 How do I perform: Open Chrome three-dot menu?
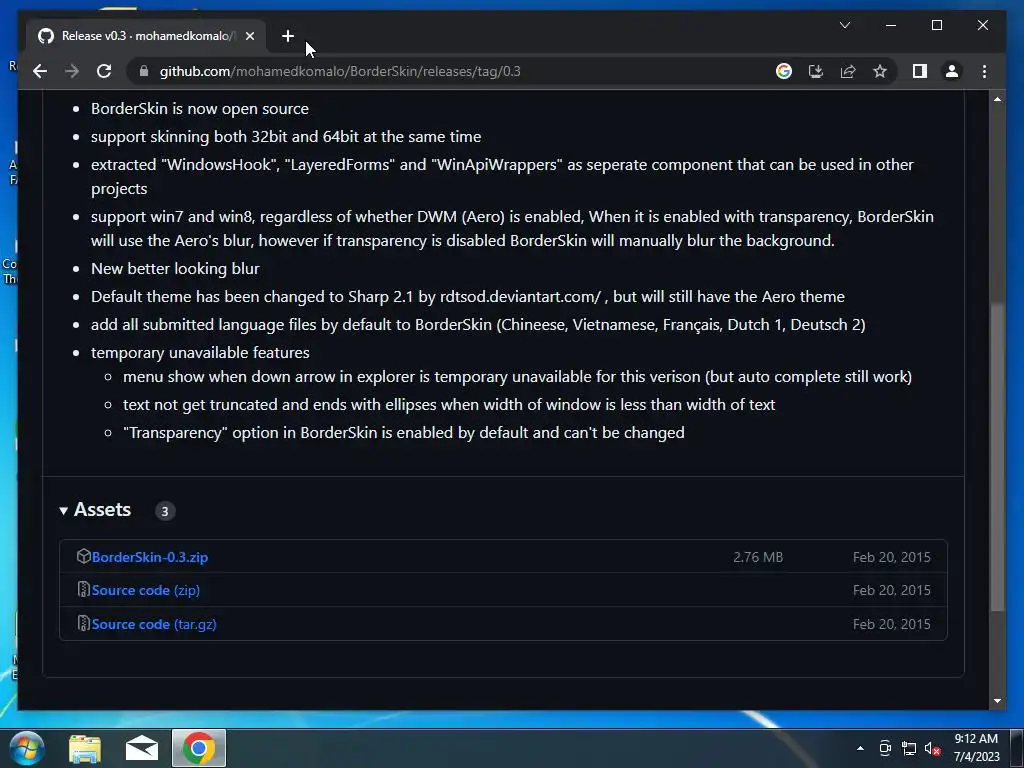pyautogui.click(x=984, y=71)
